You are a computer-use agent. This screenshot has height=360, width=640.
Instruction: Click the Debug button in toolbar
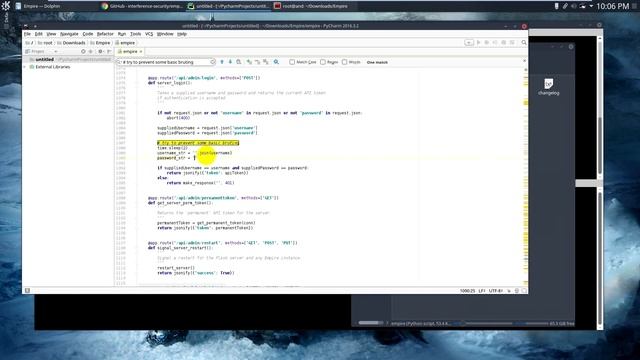(487, 42)
